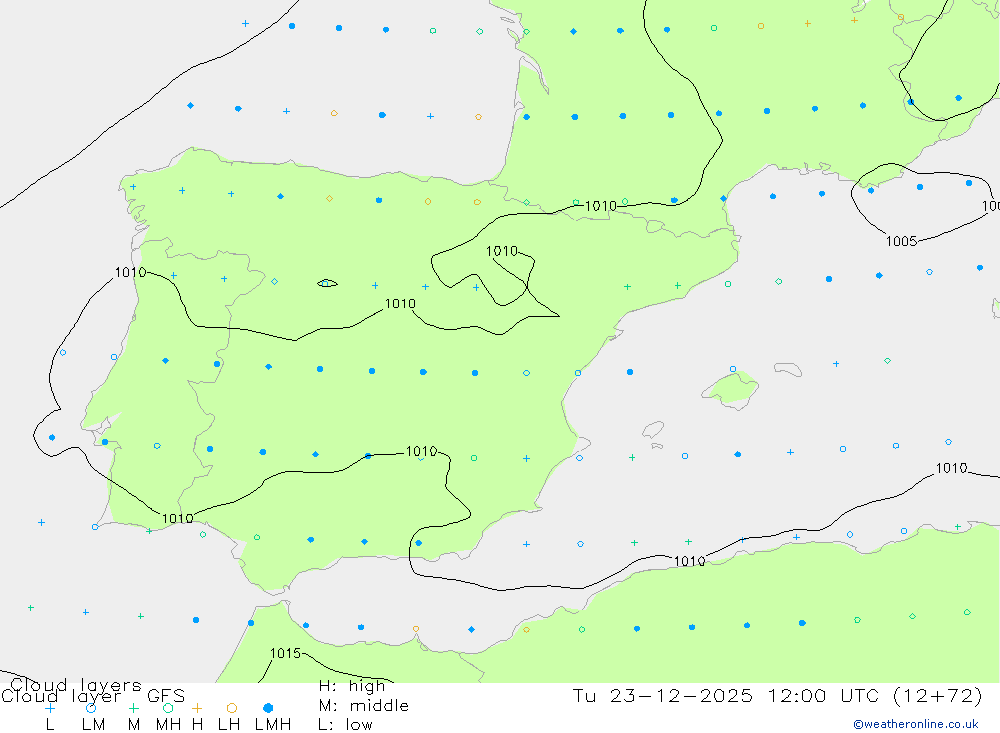Click the 'Cloud layer GFS' title text
This screenshot has width=1000, height=733.
point(93,696)
